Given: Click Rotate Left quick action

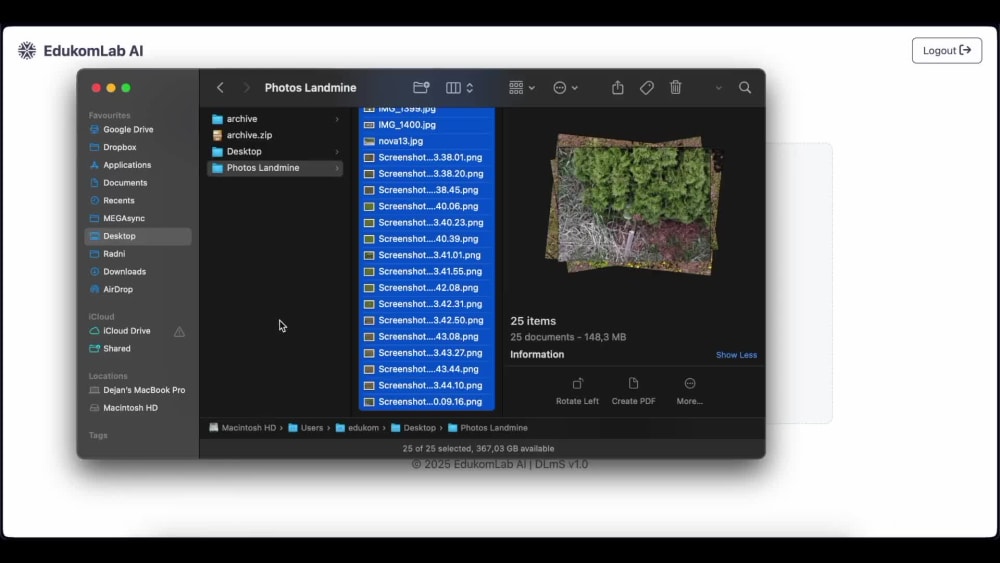Looking at the screenshot, I should click(x=577, y=391).
